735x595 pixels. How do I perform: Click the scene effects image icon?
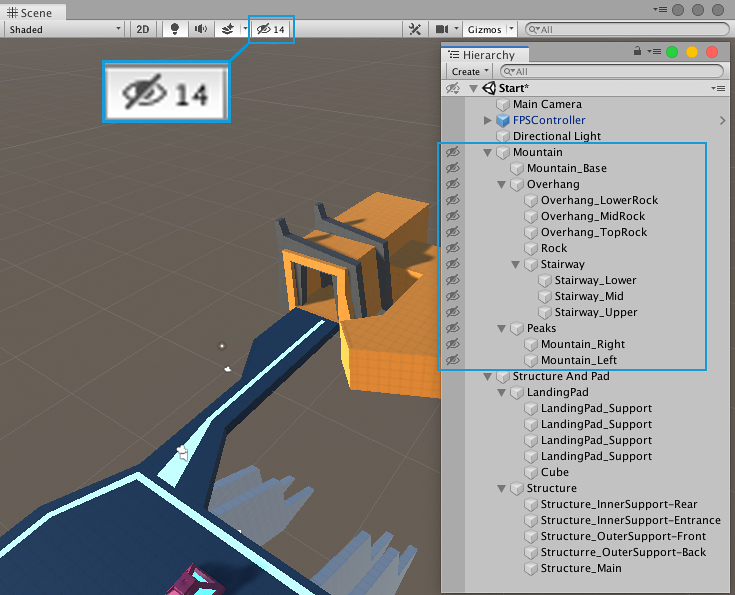(x=228, y=30)
